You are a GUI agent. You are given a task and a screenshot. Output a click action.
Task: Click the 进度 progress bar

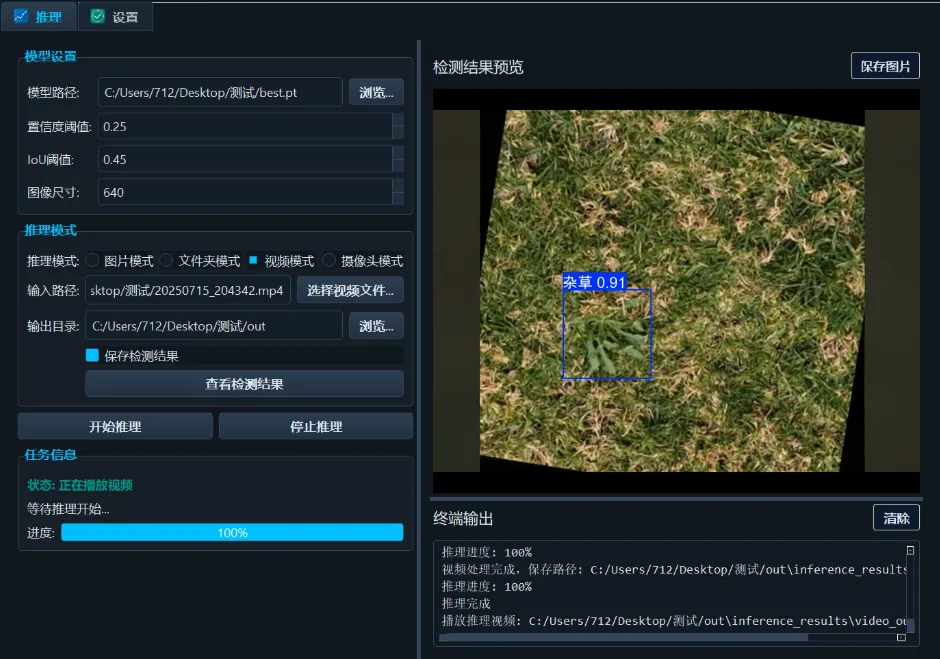point(232,532)
